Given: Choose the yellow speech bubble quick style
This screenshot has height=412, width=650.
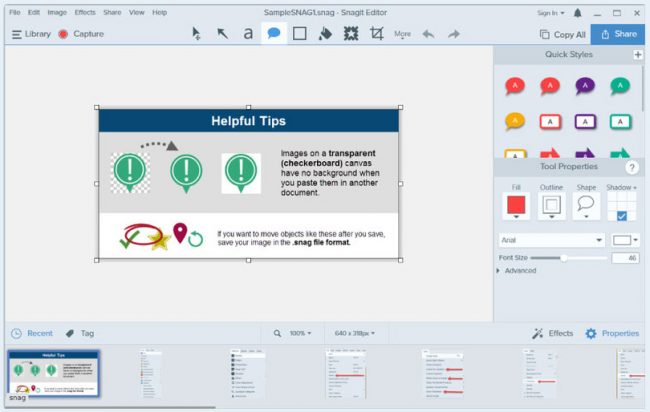Looking at the screenshot, I should pos(515,121).
